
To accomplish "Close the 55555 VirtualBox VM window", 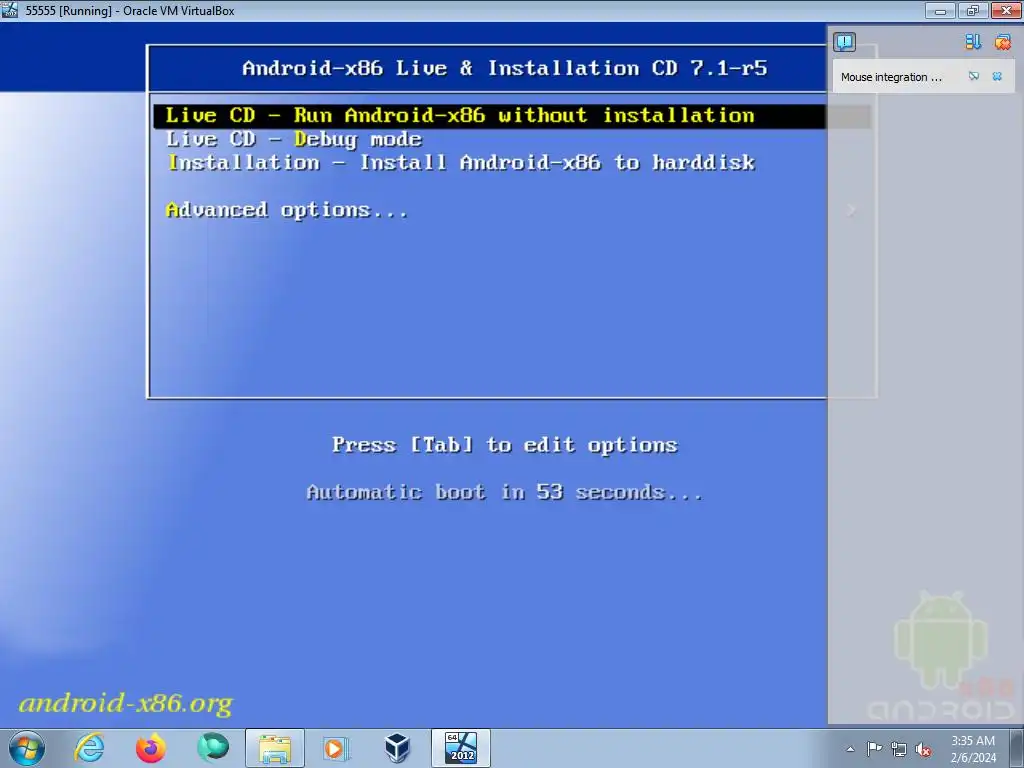I will coord(1006,10).
